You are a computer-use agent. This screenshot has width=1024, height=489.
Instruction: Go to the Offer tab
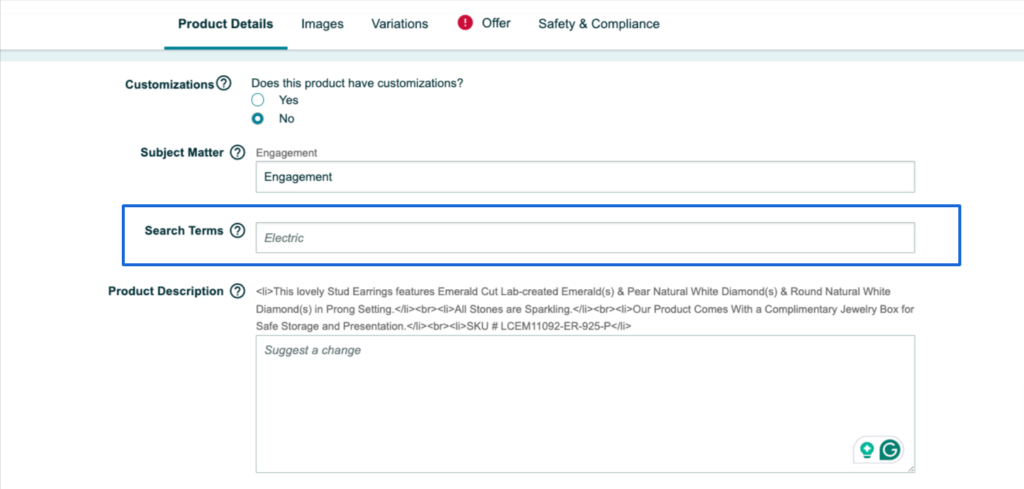(496, 24)
